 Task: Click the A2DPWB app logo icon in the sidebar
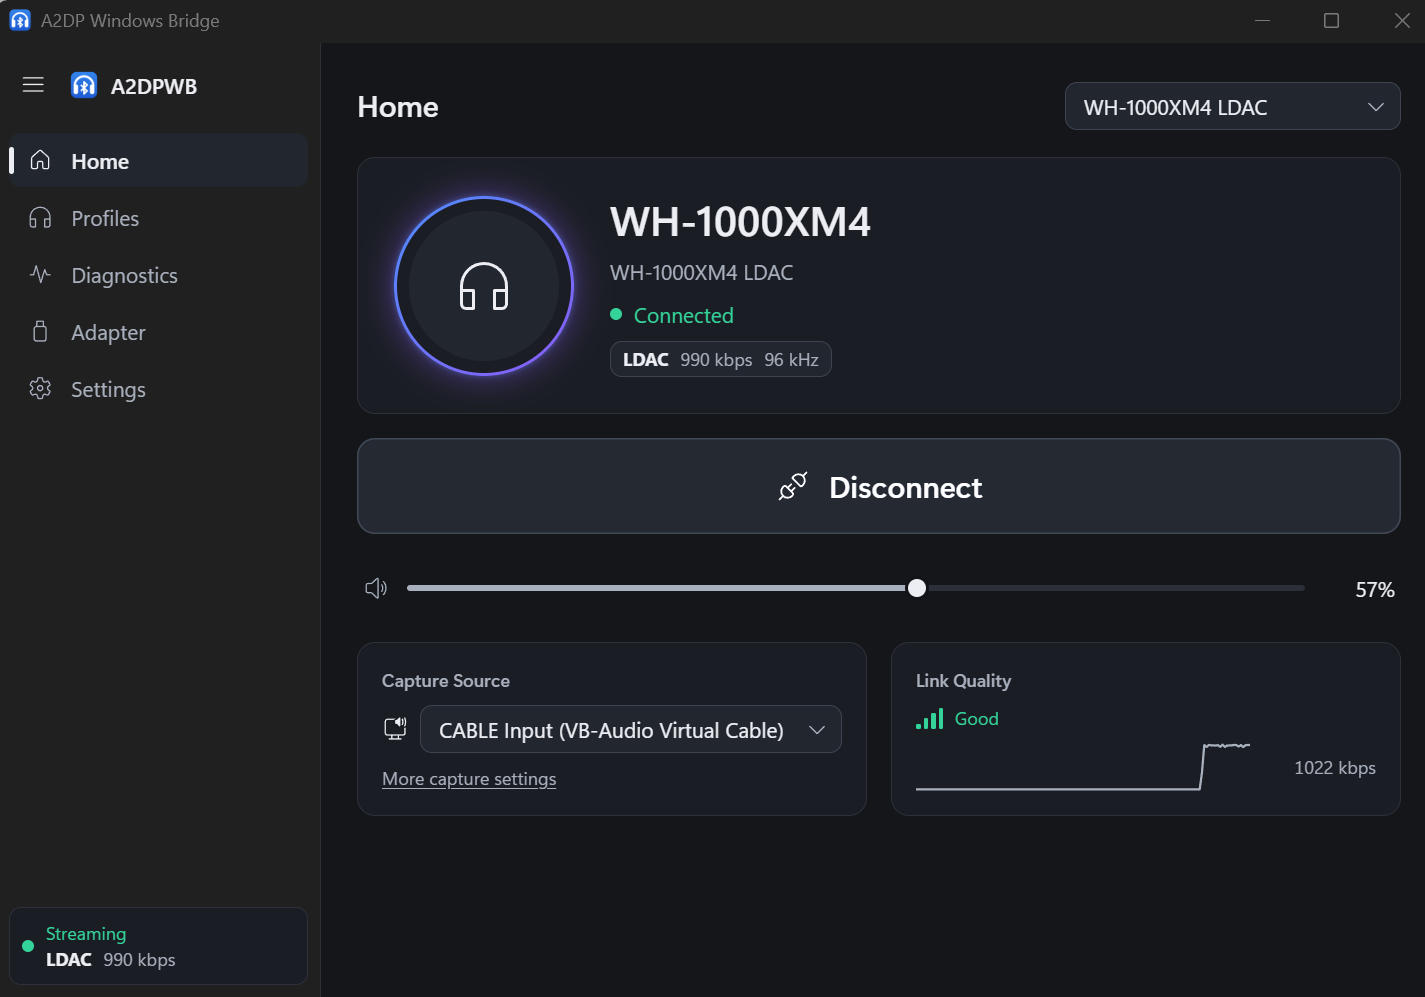coord(84,86)
